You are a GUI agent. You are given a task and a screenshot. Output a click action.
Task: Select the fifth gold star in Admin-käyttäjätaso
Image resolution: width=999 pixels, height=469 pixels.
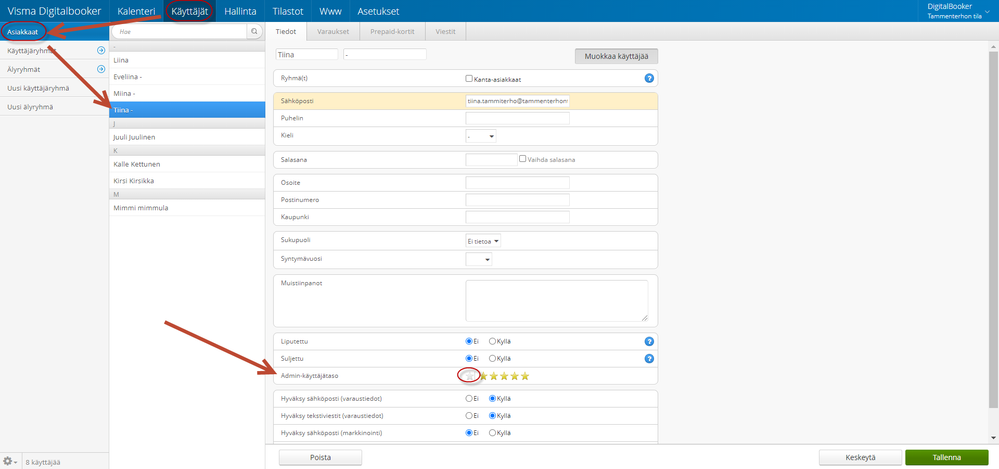[525, 376]
